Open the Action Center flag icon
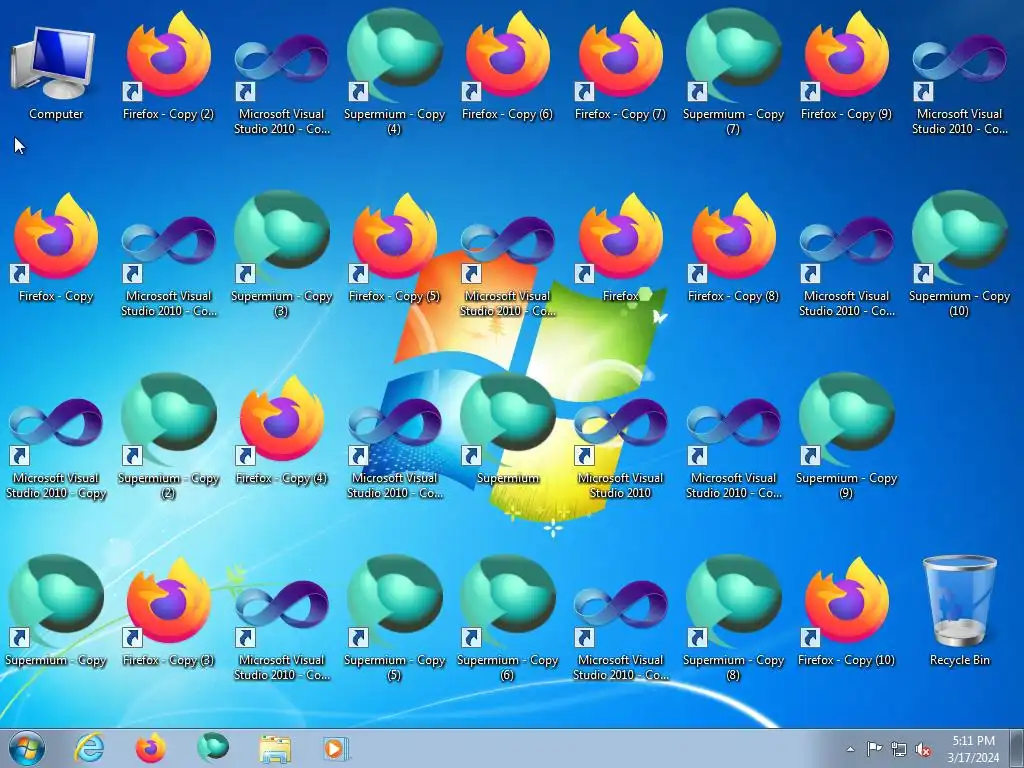 [x=874, y=749]
